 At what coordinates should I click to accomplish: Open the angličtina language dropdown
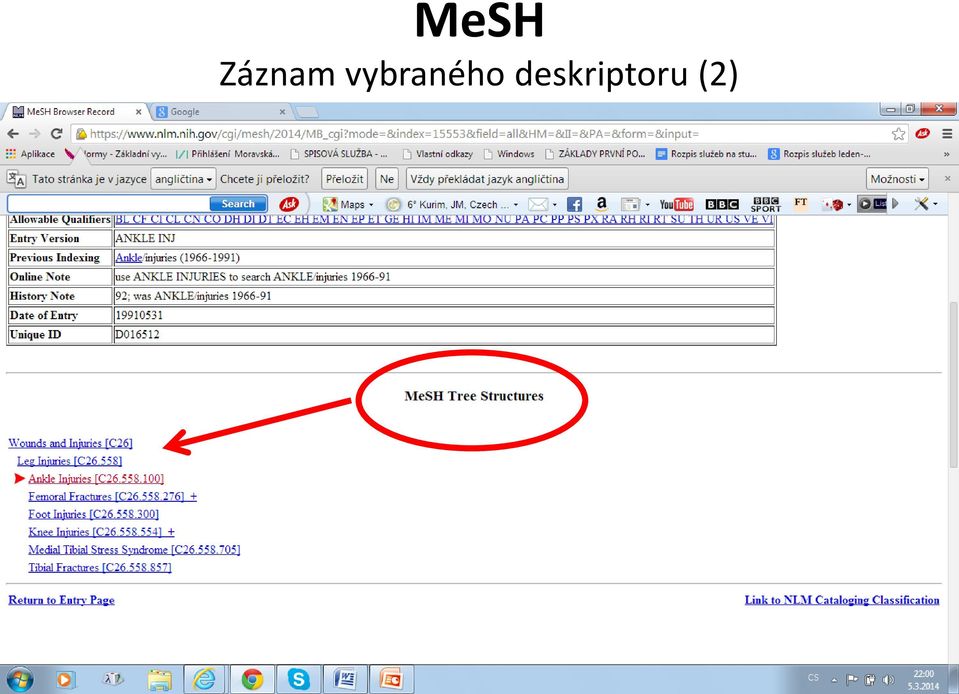tap(183, 179)
